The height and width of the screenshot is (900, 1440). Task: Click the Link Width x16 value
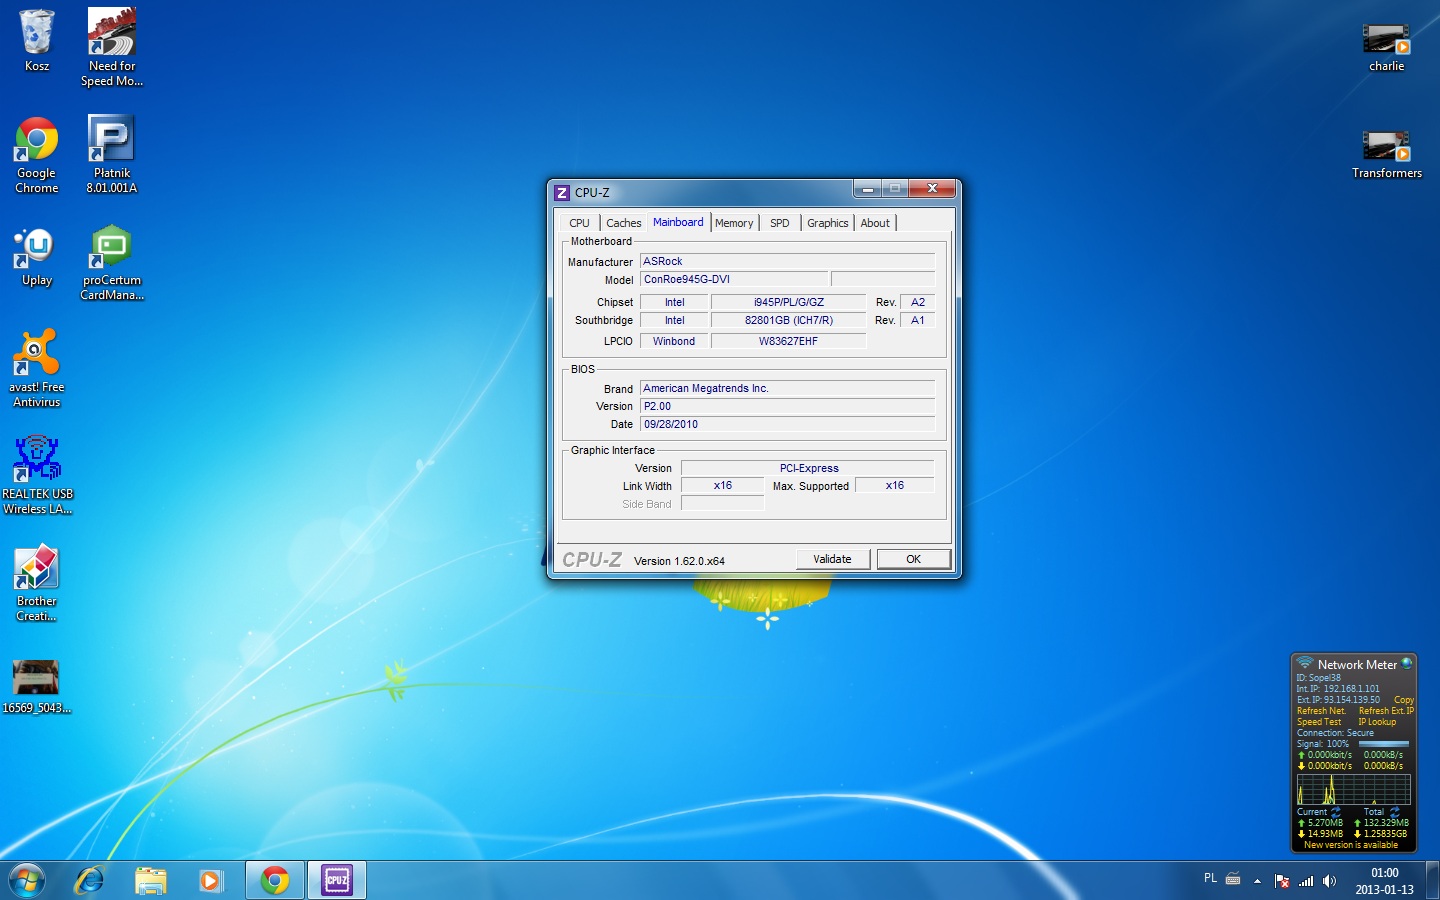(723, 485)
